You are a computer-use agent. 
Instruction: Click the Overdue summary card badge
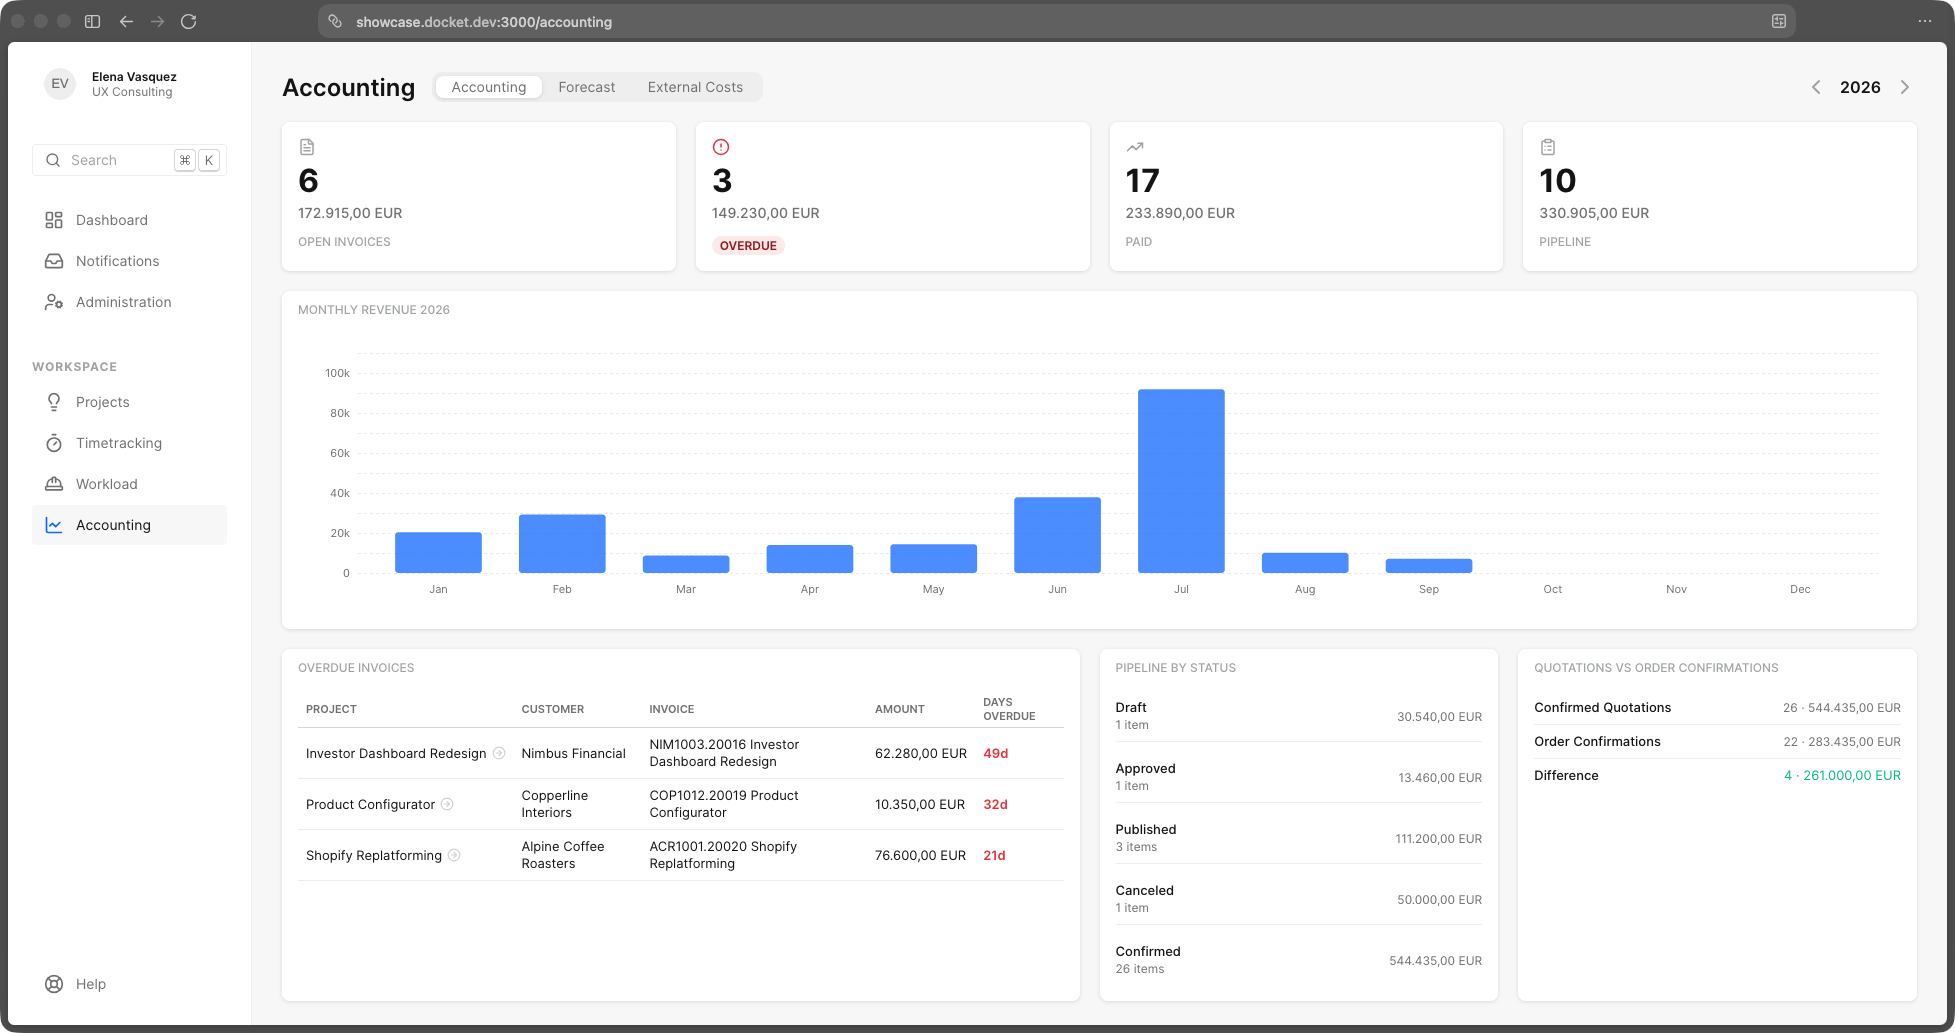tap(748, 246)
